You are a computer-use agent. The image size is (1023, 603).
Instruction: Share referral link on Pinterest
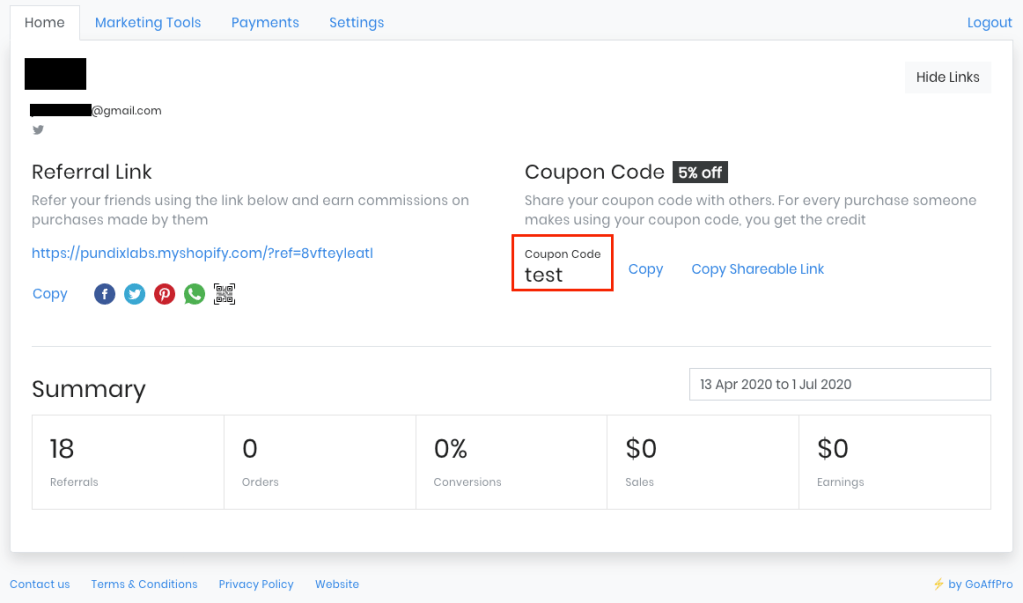pos(165,294)
